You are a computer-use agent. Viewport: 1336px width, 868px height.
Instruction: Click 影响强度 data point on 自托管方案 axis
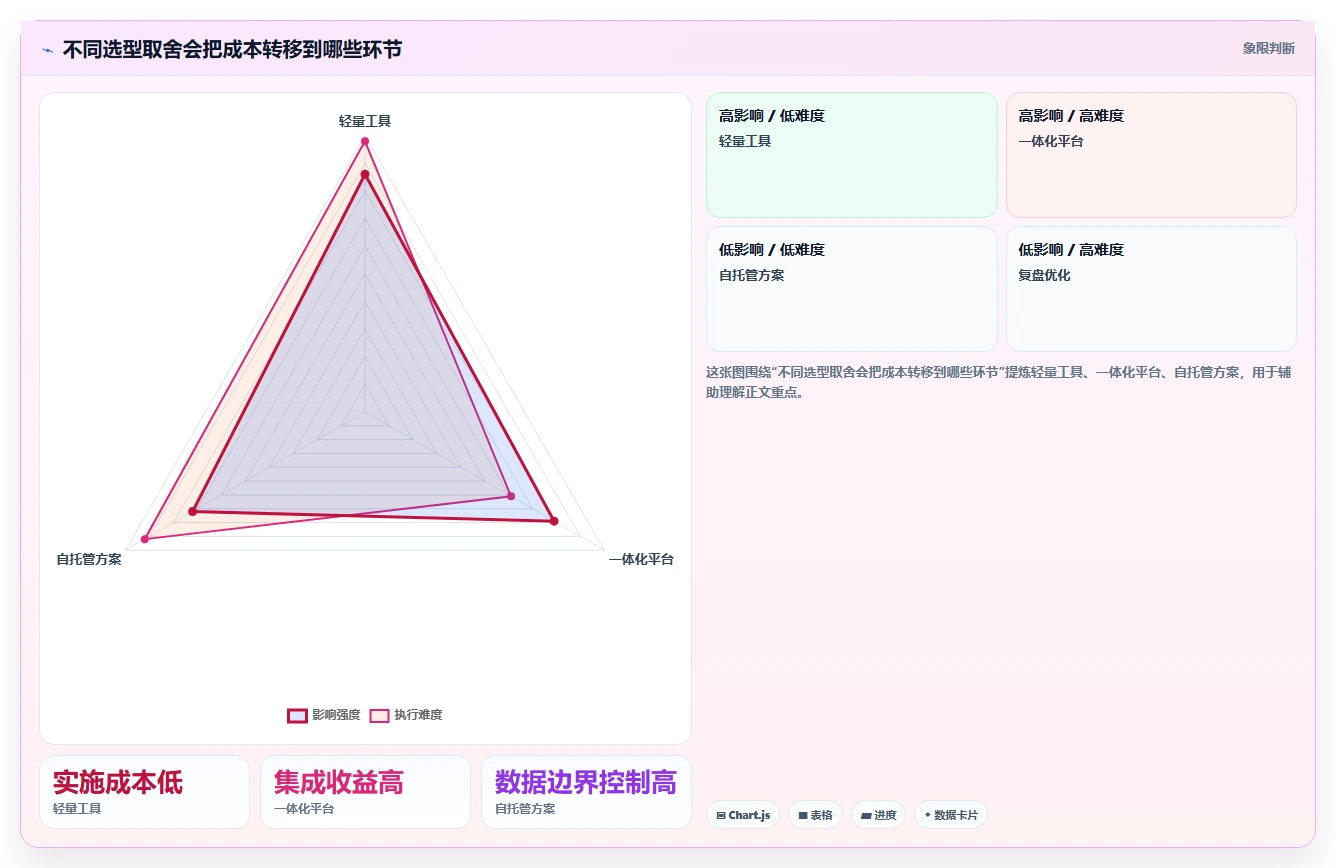(193, 512)
